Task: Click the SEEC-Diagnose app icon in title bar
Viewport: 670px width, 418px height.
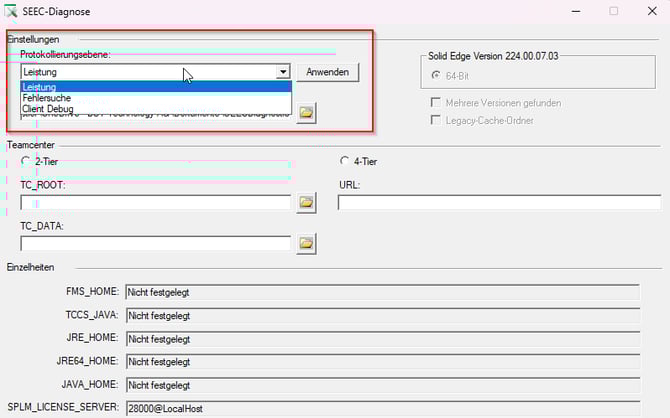Action: point(12,11)
